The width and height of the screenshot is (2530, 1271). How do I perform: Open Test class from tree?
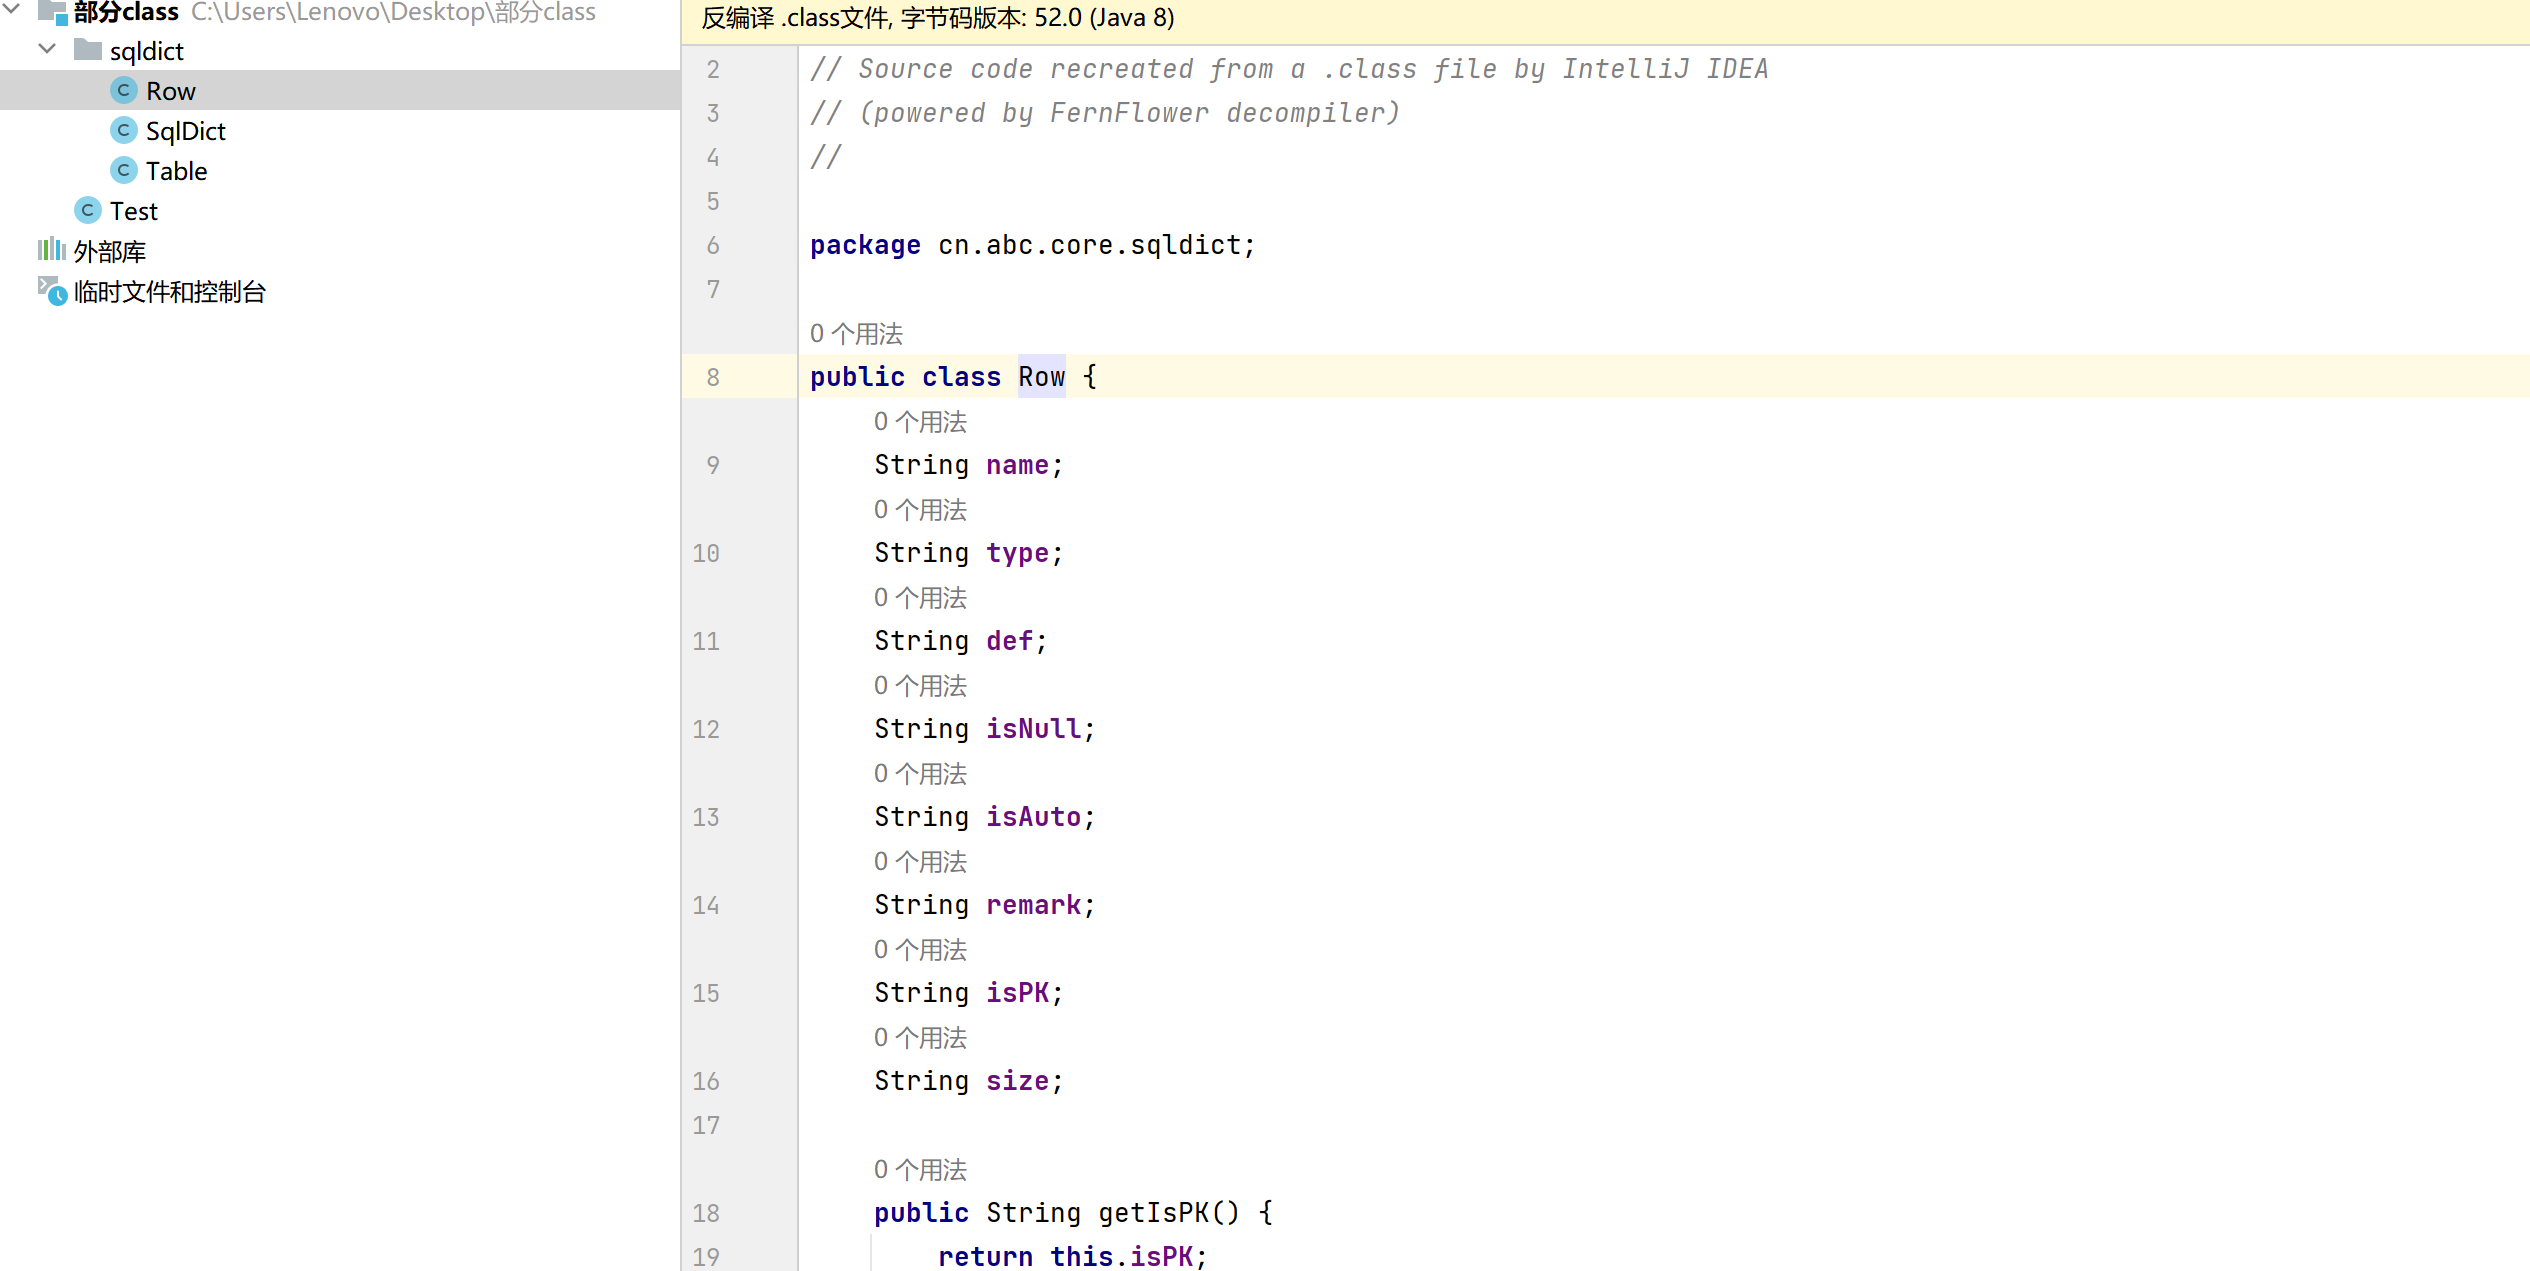point(133,211)
